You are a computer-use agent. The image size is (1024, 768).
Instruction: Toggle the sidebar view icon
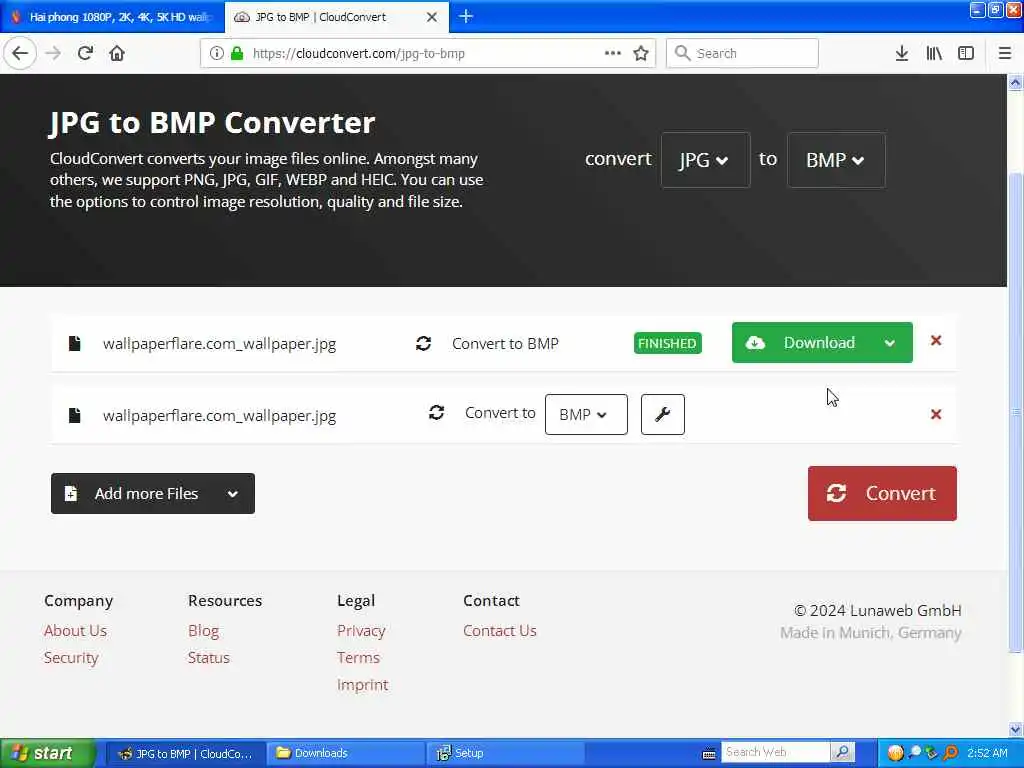pos(966,53)
